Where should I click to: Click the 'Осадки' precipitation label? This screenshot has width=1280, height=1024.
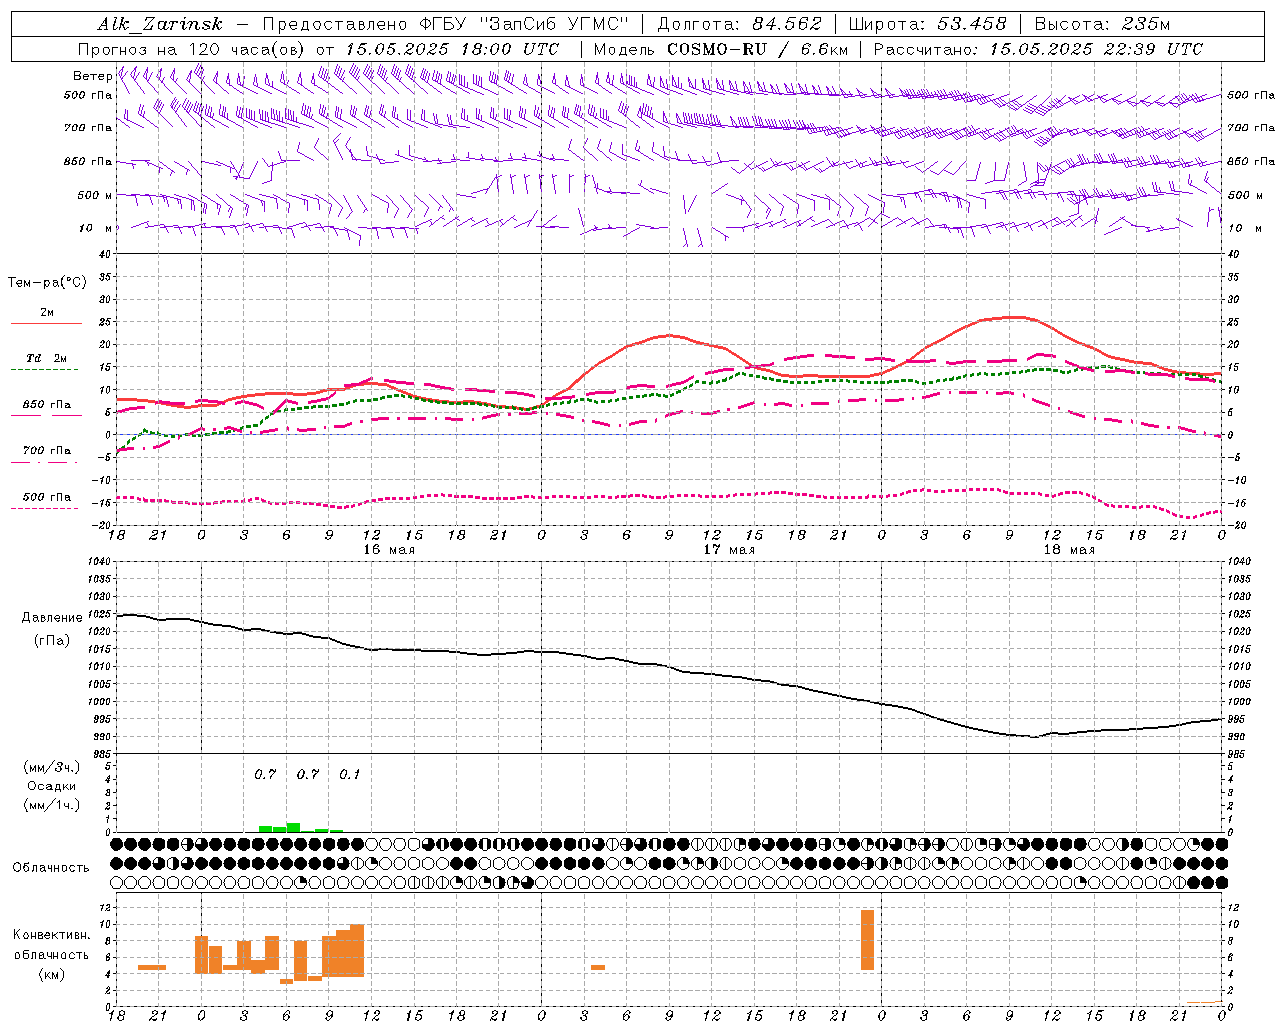52,786
